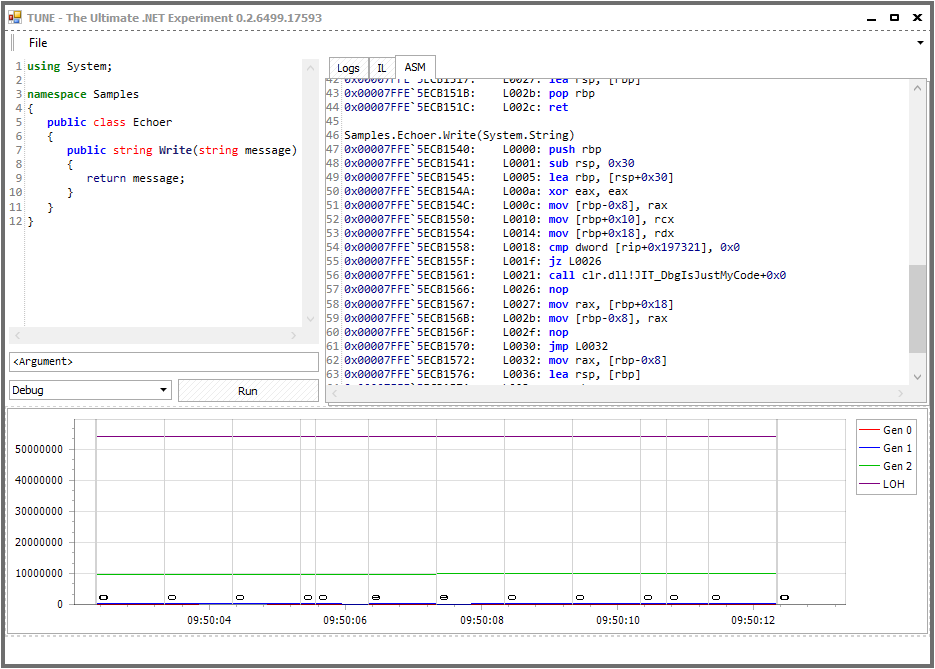Click the 'pop rbp' instruction on line 43
The height and width of the screenshot is (669, 935).
click(571, 93)
